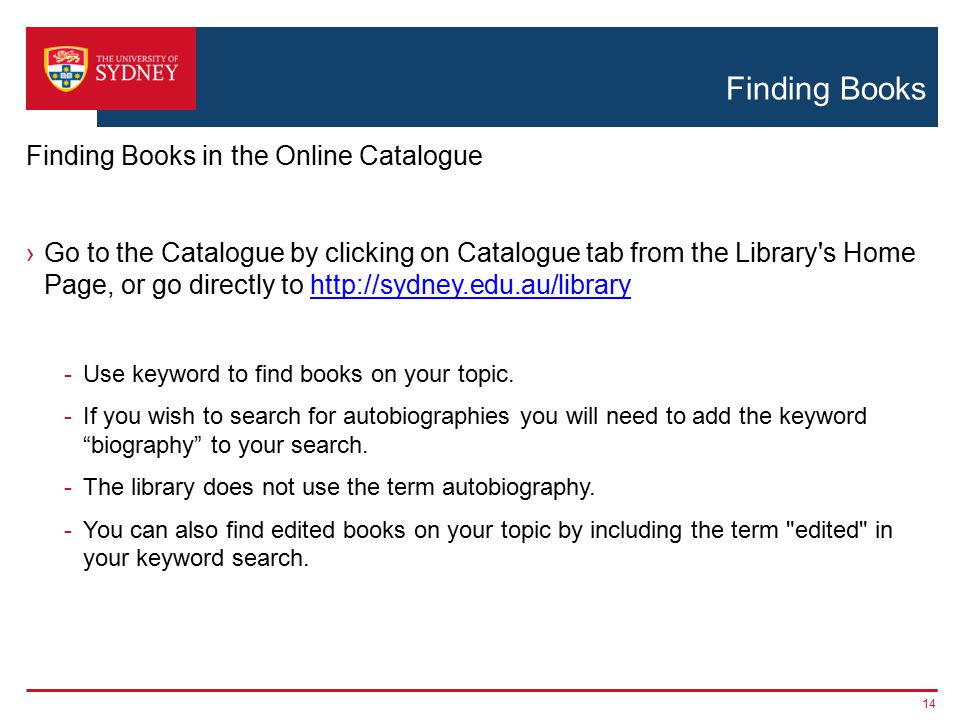Click the autobiographies keyword bullet text
This screenshot has height=720, width=960.
(x=474, y=430)
